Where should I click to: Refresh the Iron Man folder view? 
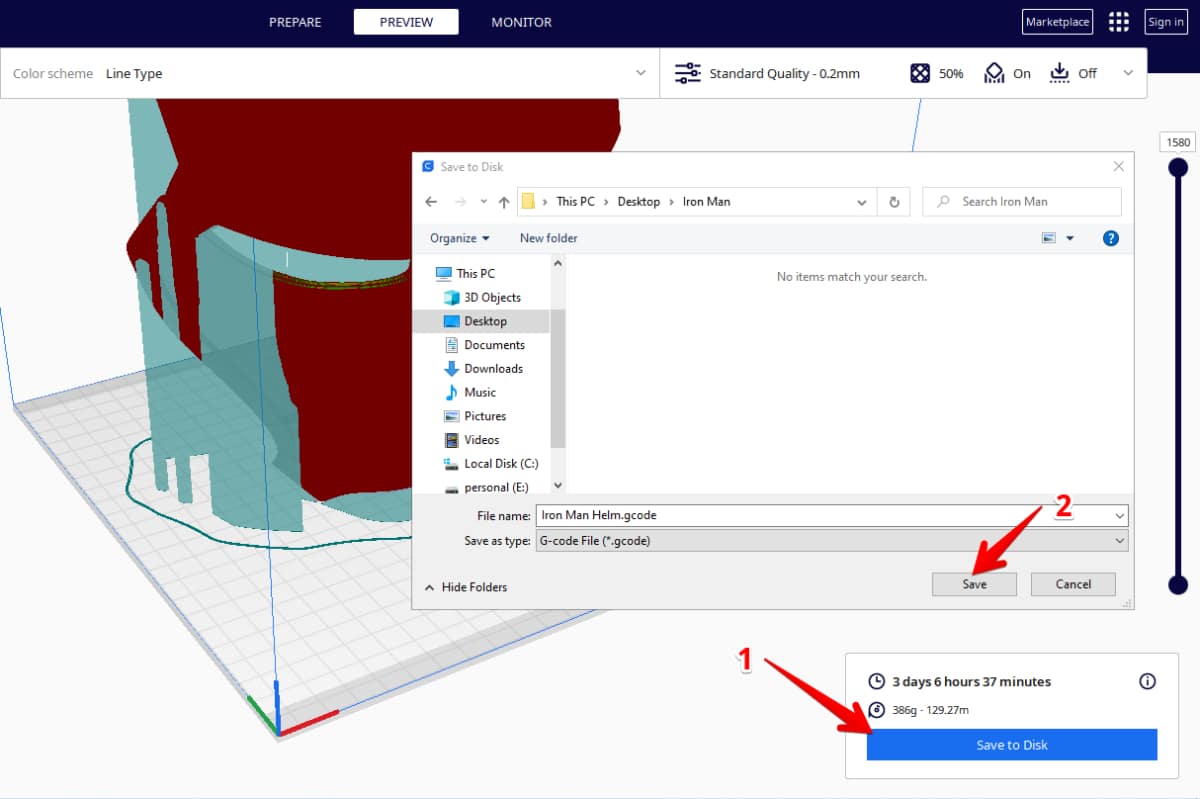[x=894, y=202]
